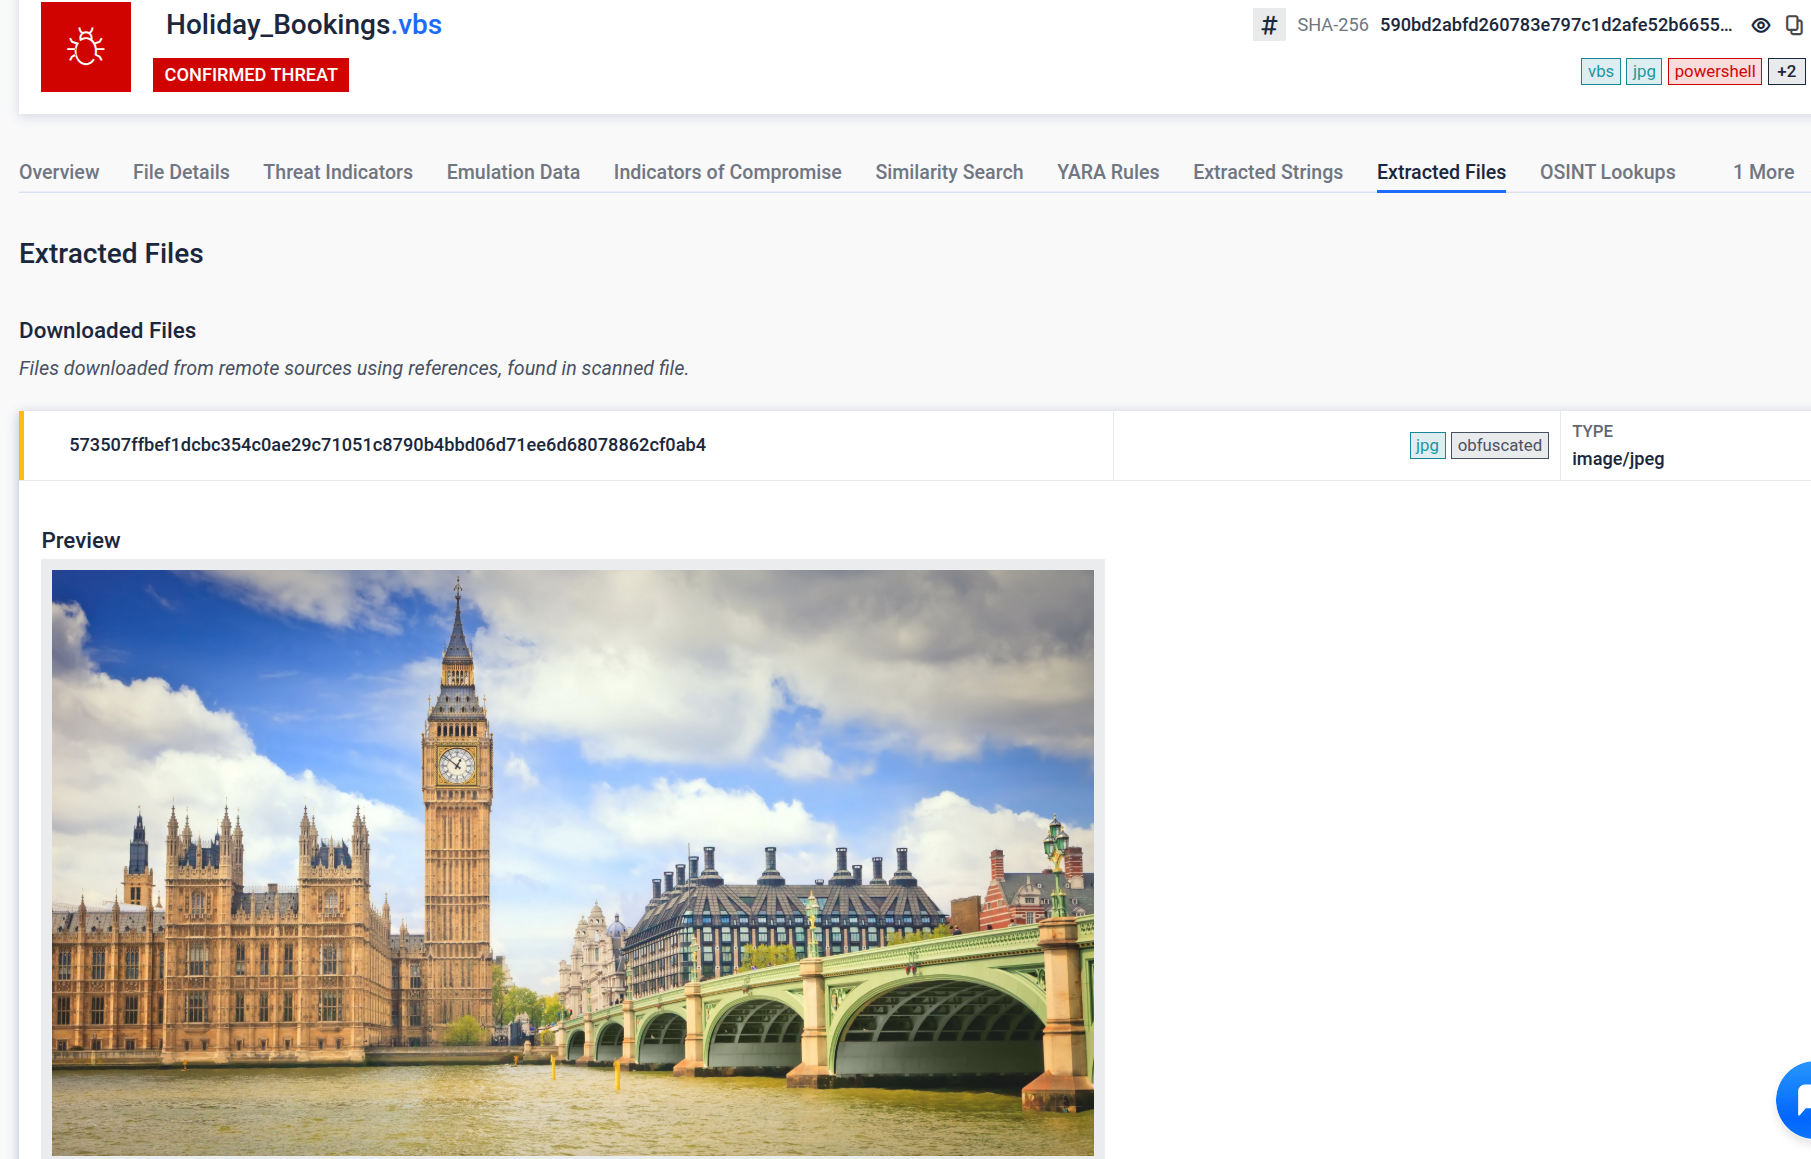
Task: Click the jpg tag on downloaded file row
Action: 1427,446
